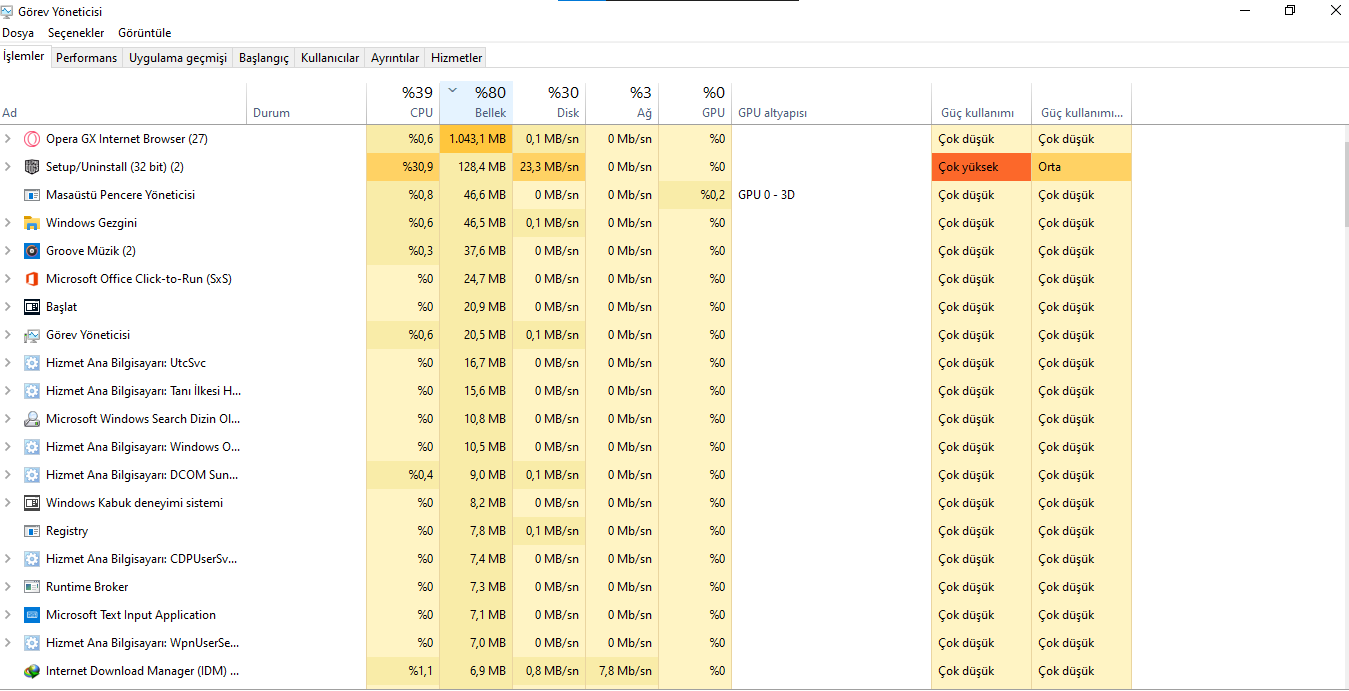The image size is (1349, 691).
Task: Click the Microsoft Text Input Application icon
Action: pyautogui.click(x=32, y=615)
